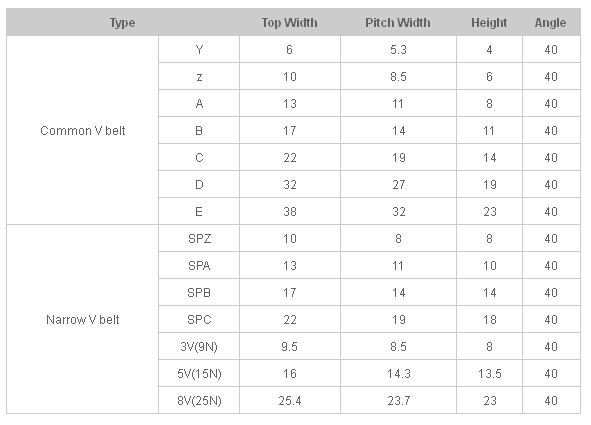Click the pitch width value 23.7

point(398,401)
